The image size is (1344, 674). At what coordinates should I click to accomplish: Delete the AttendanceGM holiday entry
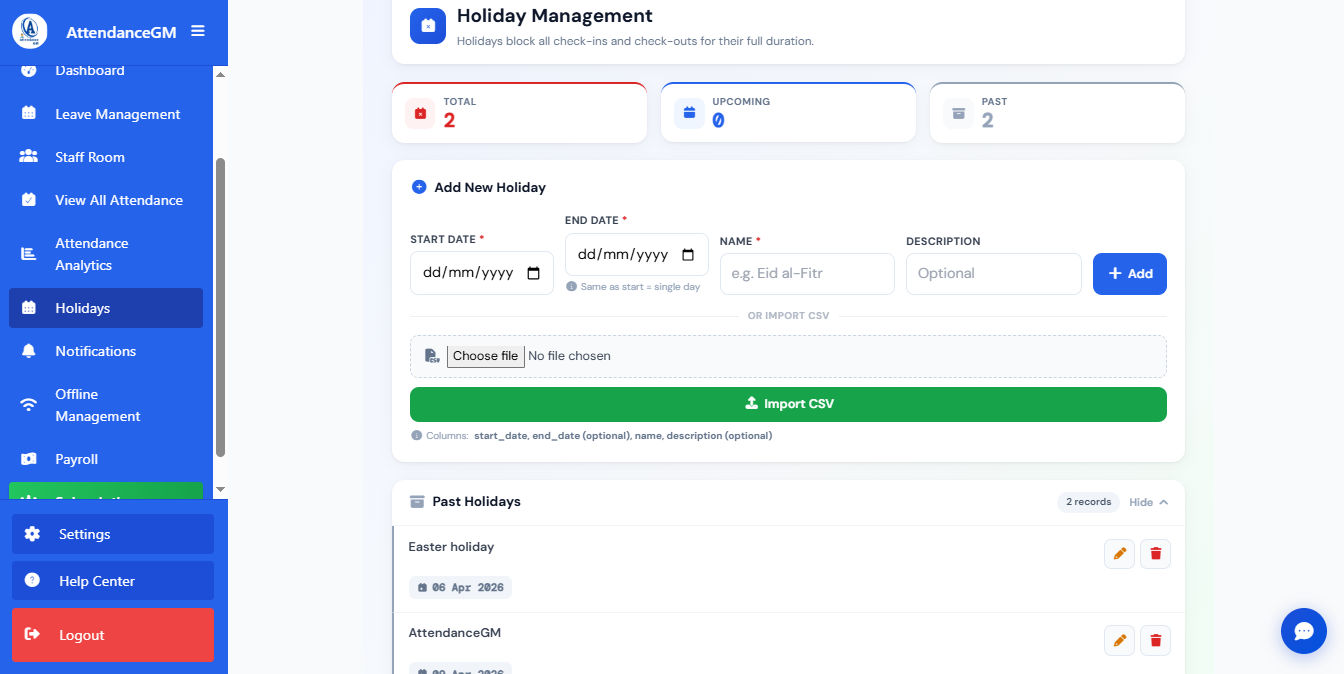coord(1155,640)
